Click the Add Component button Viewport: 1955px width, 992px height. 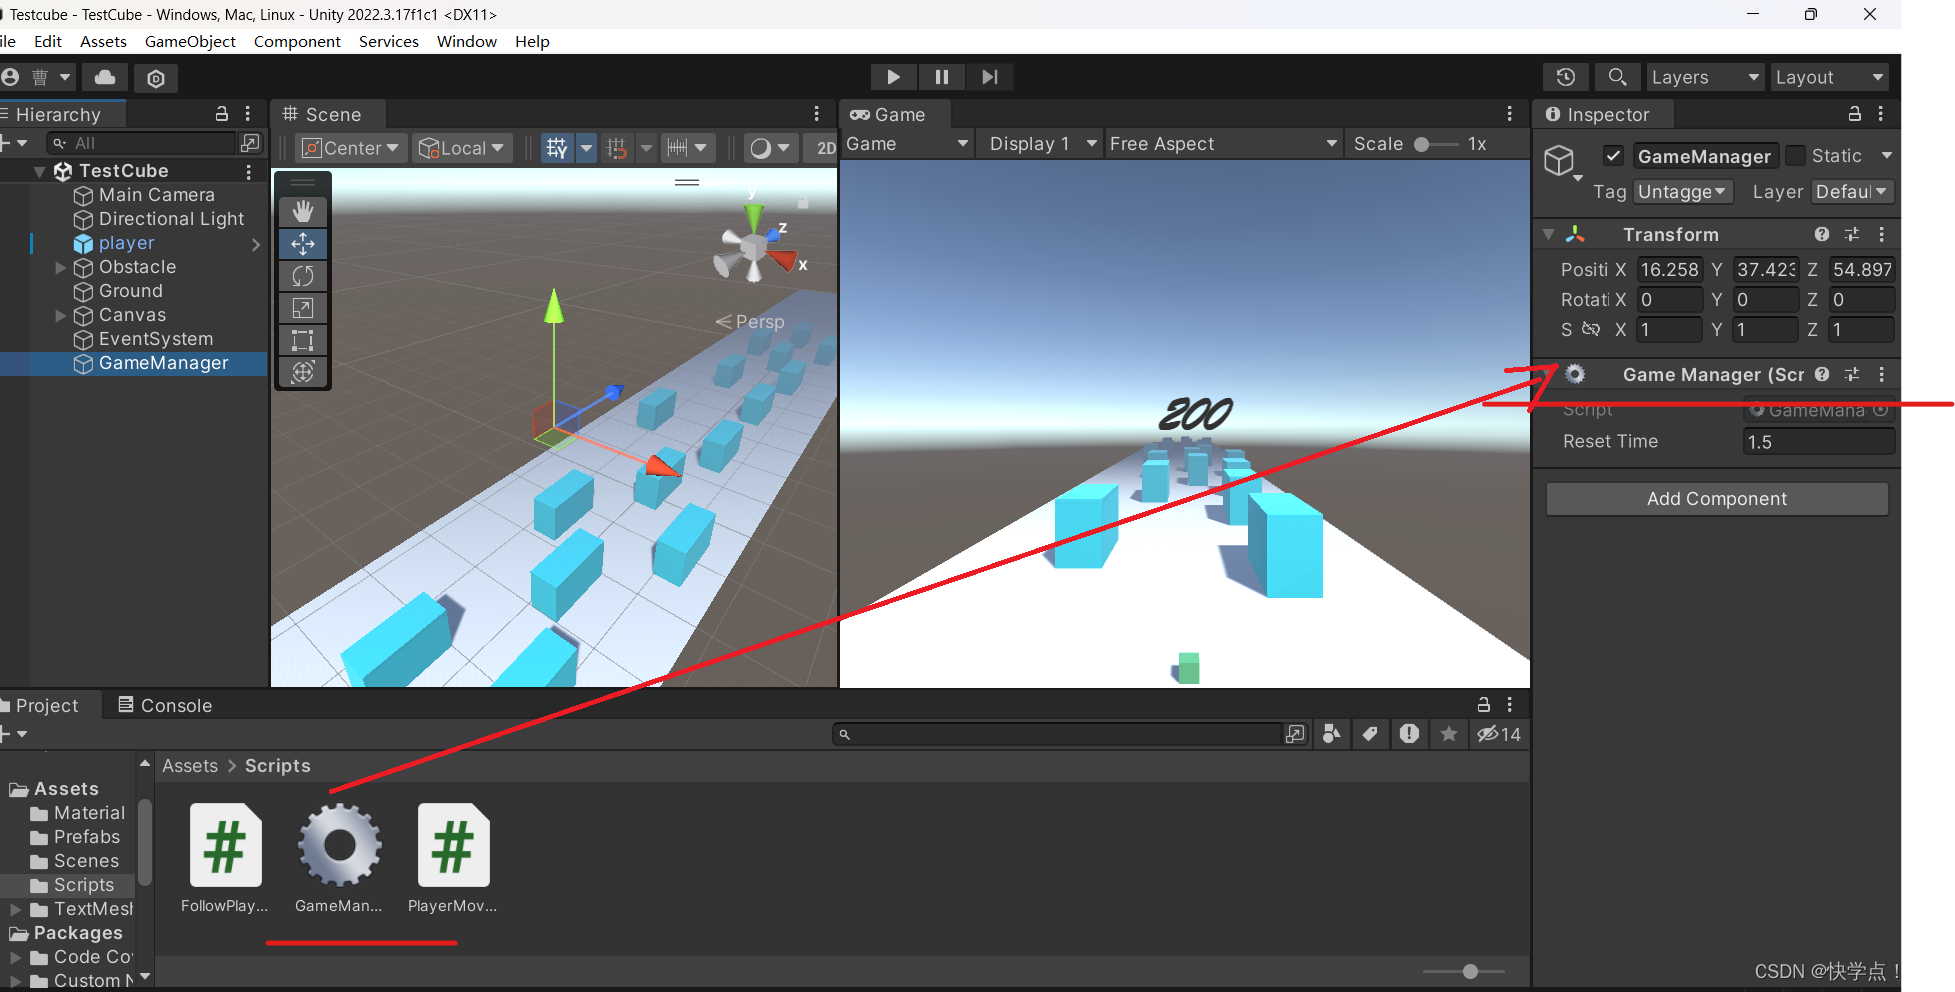1716,498
